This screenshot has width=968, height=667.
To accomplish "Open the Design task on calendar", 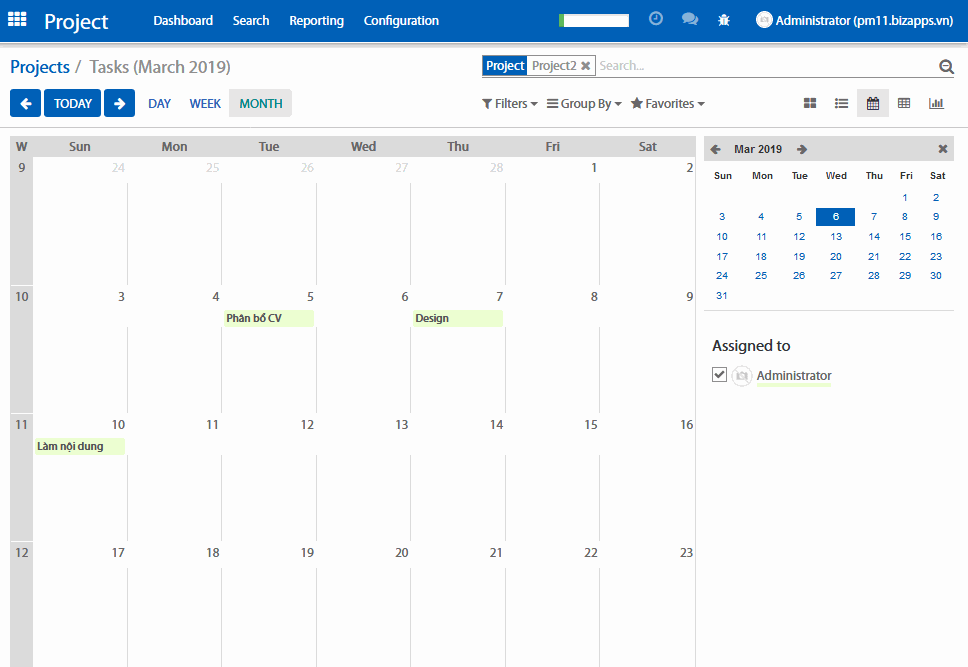I will pos(457,318).
